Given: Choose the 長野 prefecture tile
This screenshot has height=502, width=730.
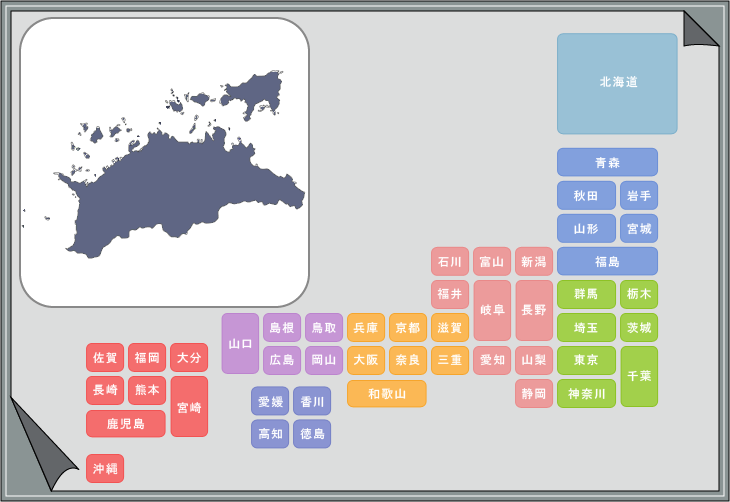Looking at the screenshot, I should point(534,310).
